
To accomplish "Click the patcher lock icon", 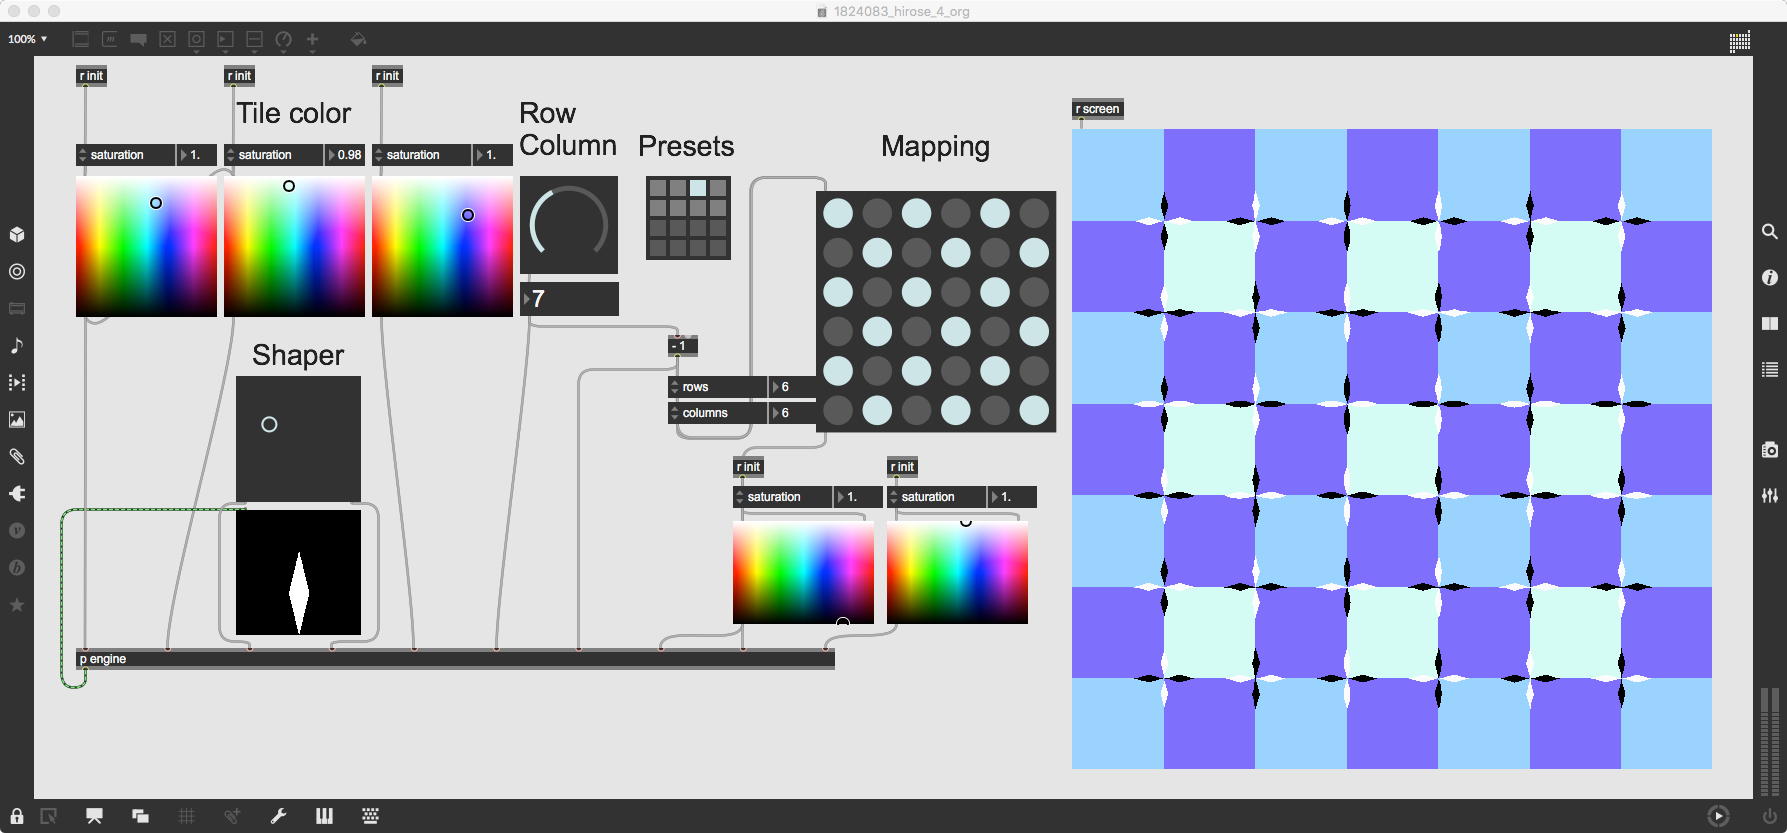I will [x=17, y=816].
